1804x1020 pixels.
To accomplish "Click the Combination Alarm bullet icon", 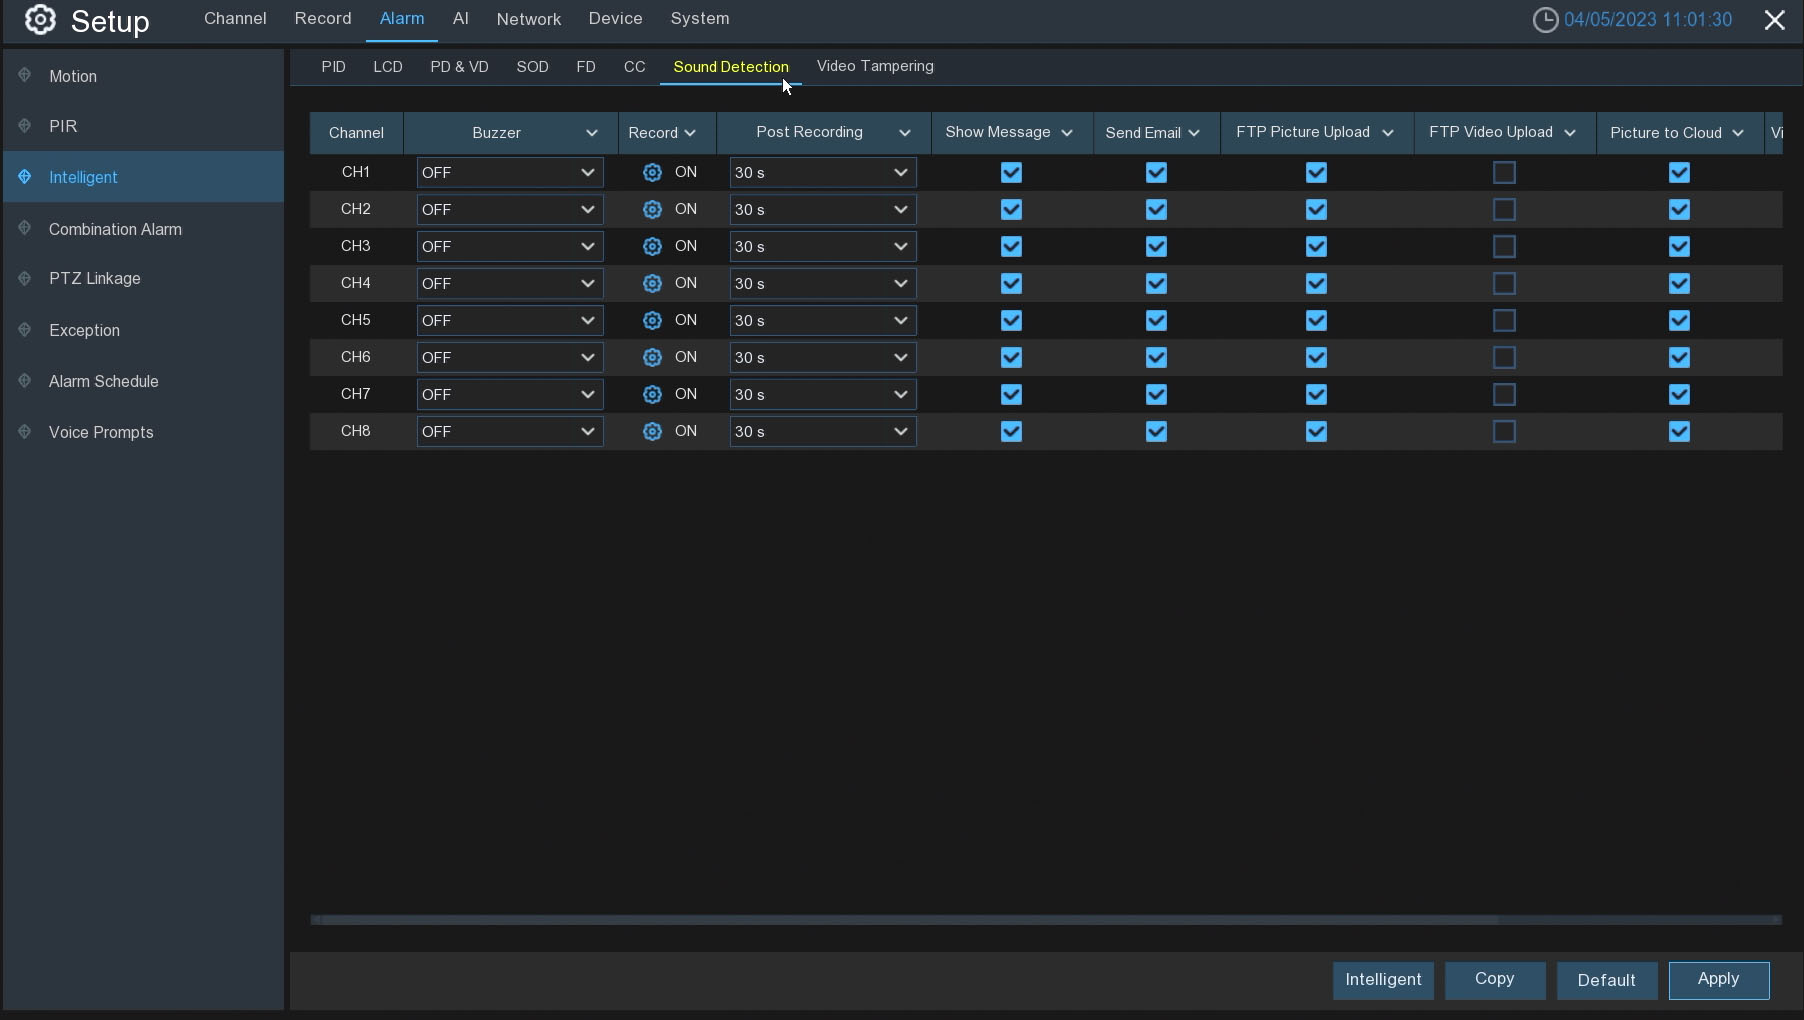I will [x=25, y=228].
